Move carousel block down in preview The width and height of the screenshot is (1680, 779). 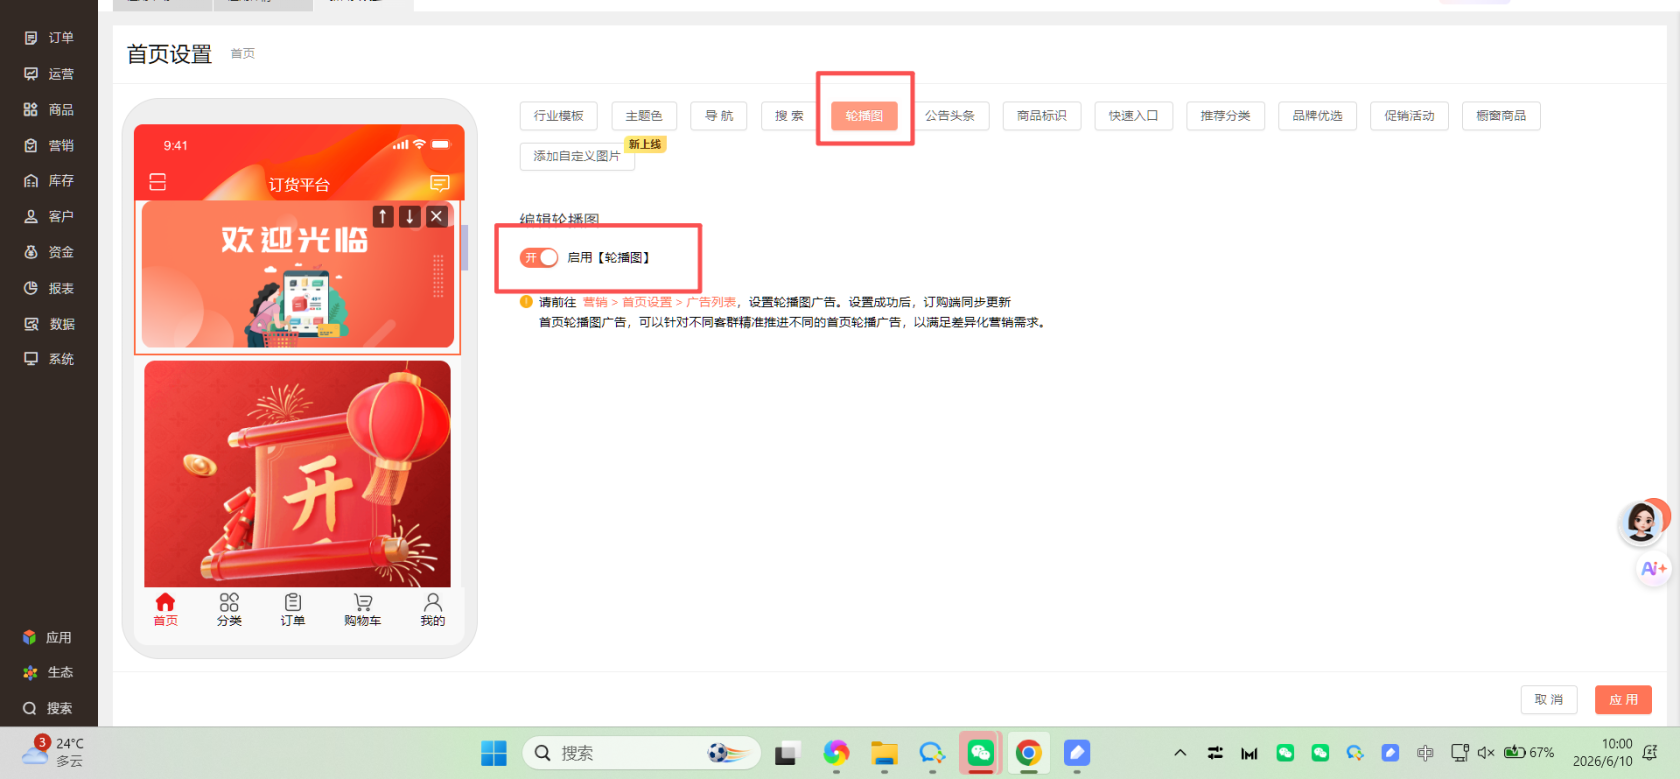click(x=409, y=216)
